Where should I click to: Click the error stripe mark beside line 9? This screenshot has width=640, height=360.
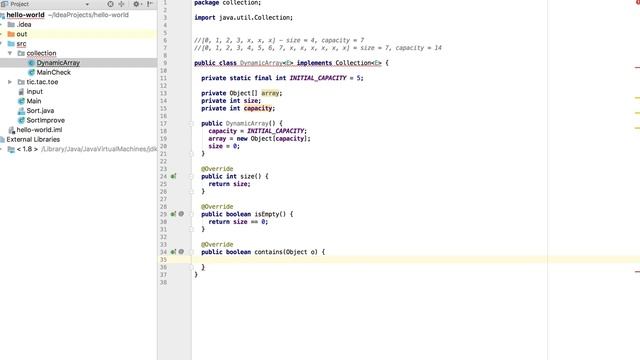pyautogui.click(x=637, y=67)
